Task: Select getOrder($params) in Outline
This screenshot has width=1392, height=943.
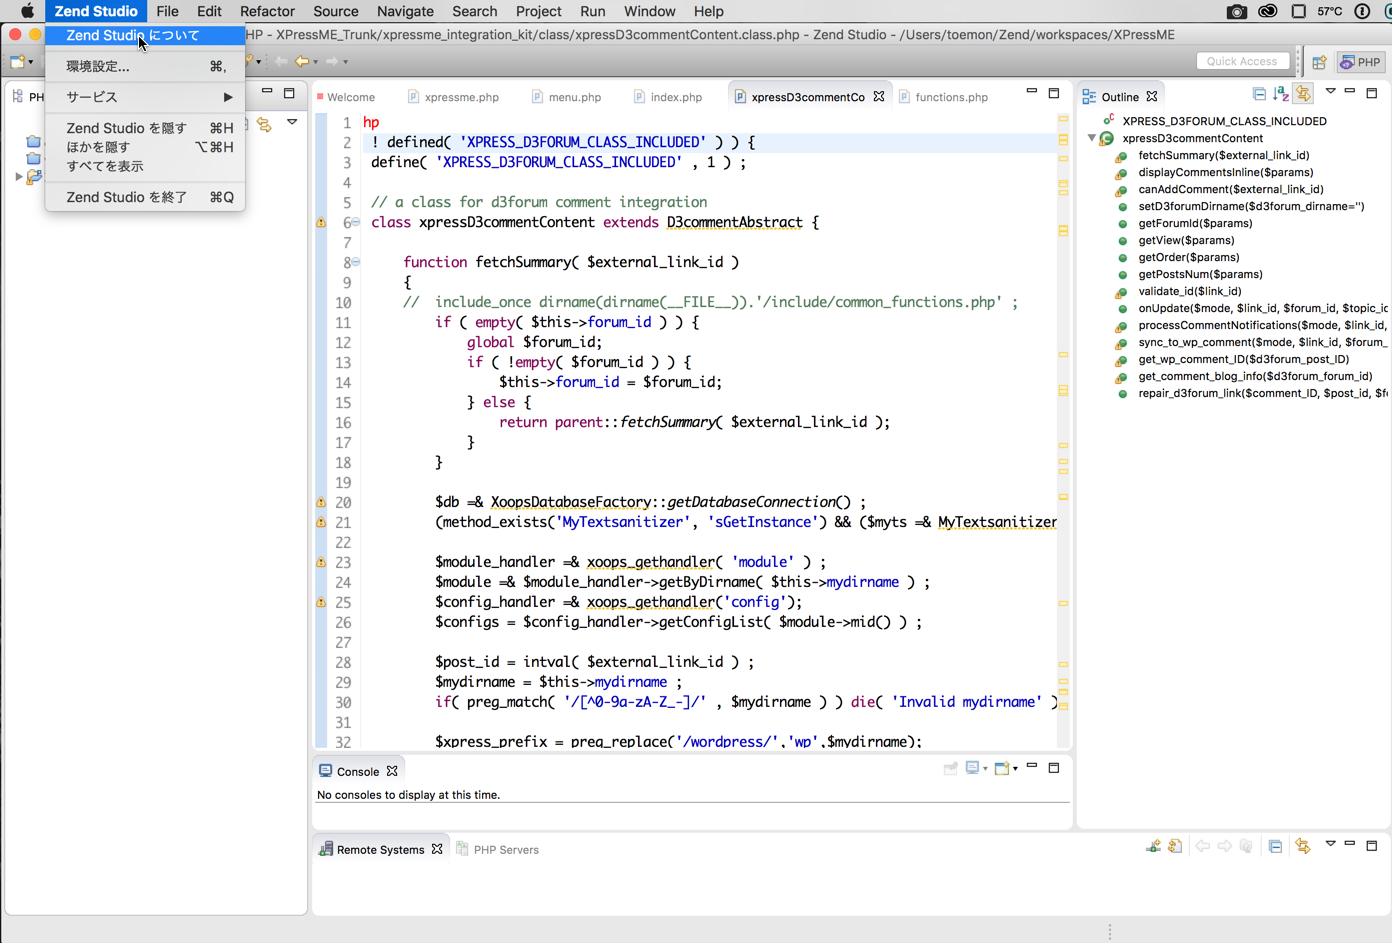Action: (x=1188, y=257)
